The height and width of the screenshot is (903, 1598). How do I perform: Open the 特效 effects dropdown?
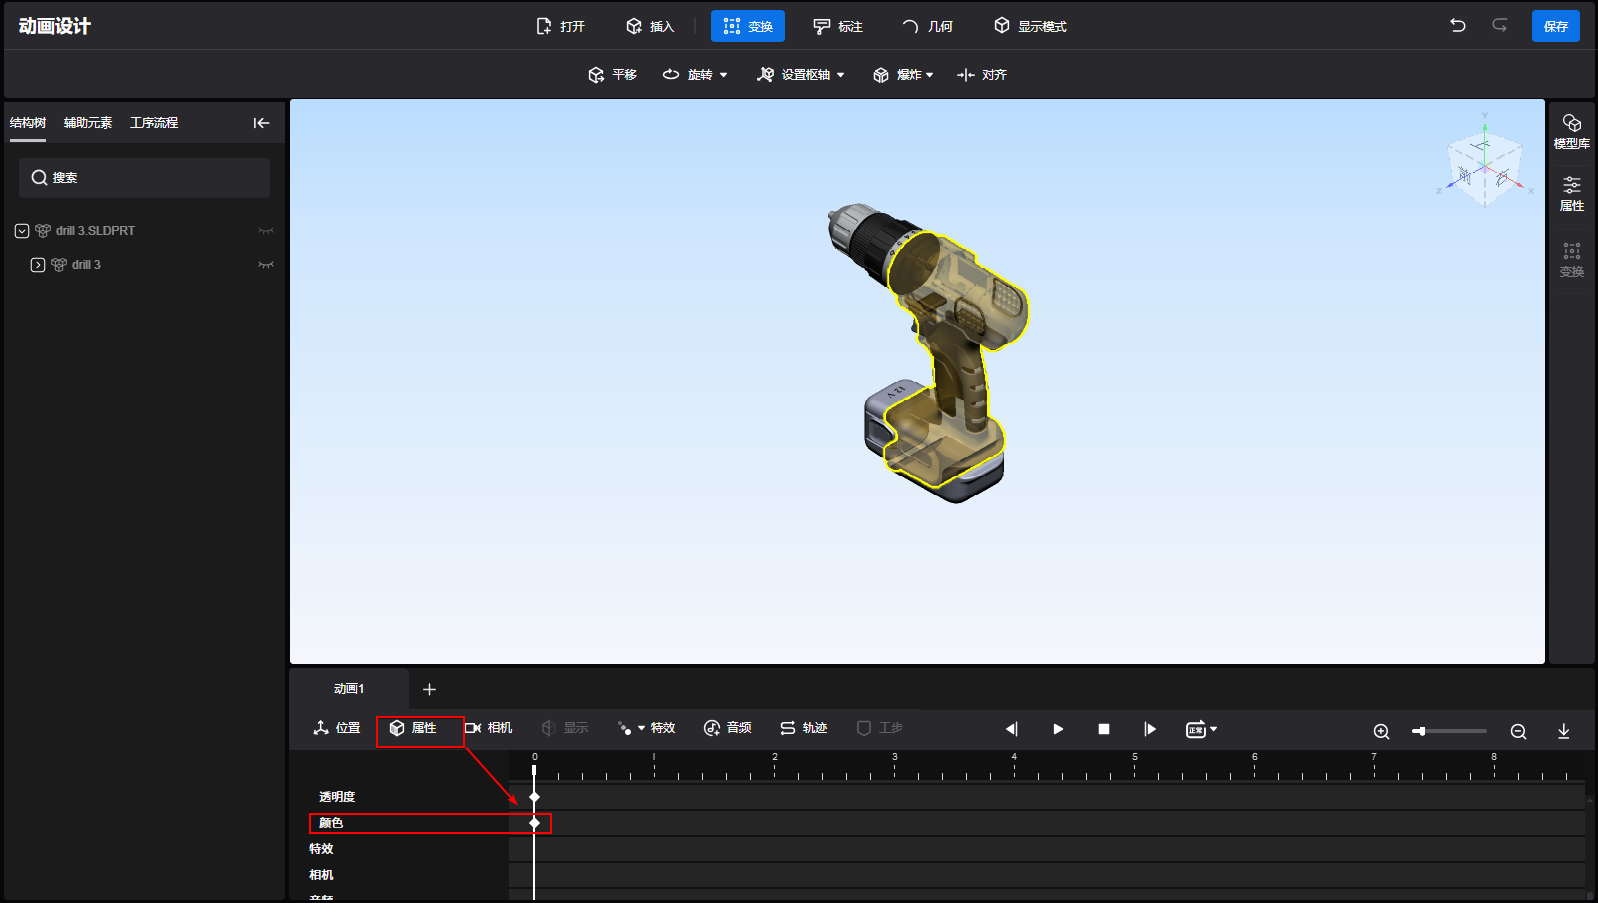point(646,728)
